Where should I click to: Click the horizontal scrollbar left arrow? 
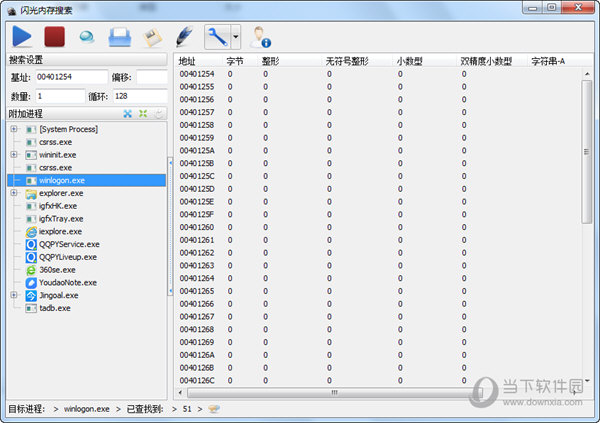pos(180,392)
